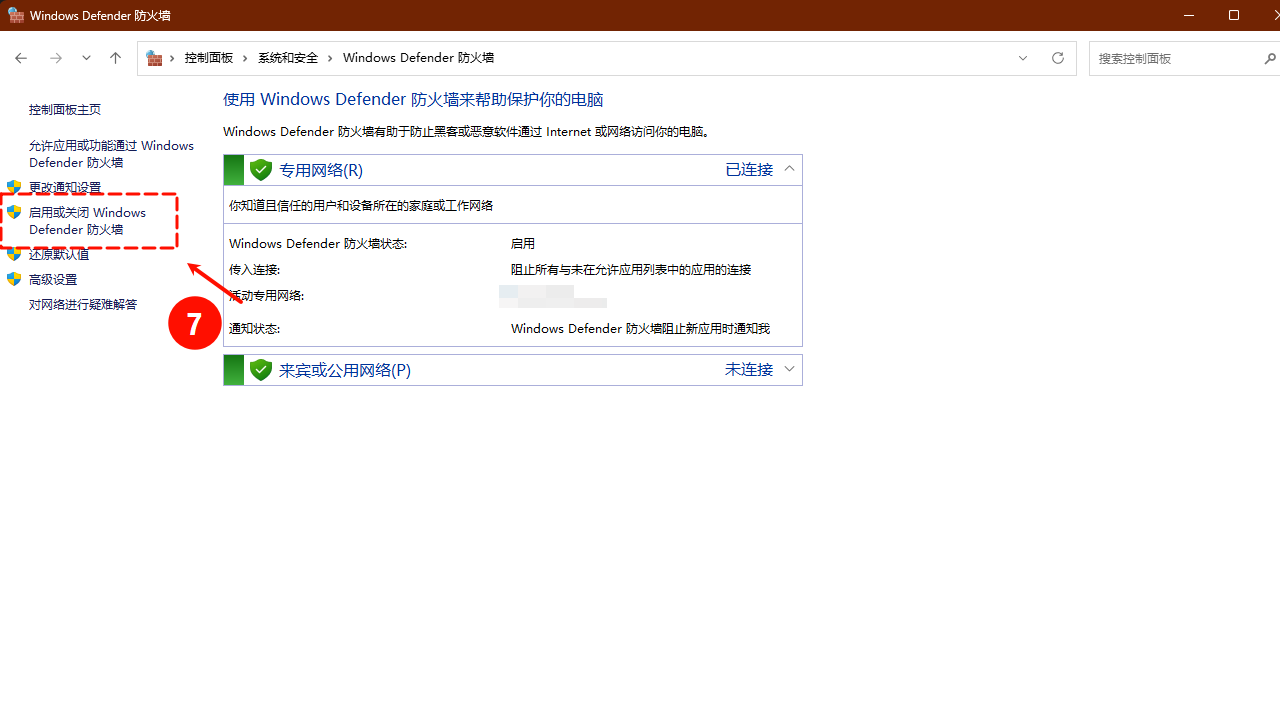Screen dimensions: 1280x720
Task: Open recent locations dropdown arrow
Action: [x=86, y=58]
